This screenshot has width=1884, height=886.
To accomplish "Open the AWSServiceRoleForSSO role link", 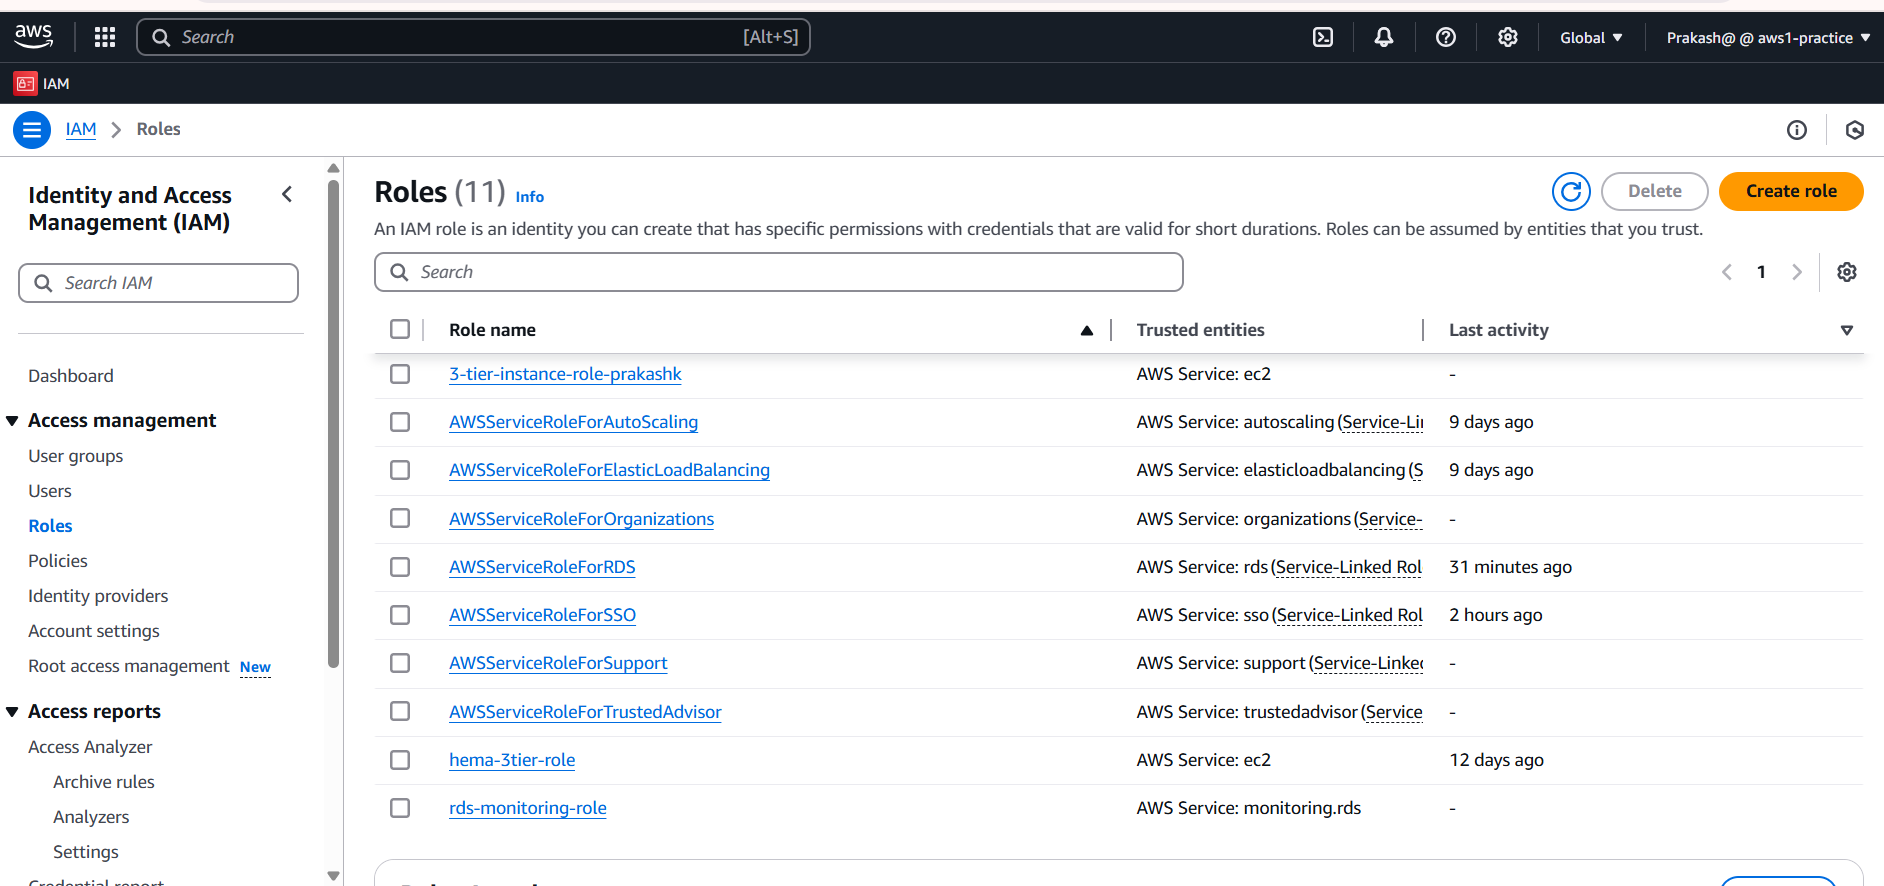I will pos(542,615).
